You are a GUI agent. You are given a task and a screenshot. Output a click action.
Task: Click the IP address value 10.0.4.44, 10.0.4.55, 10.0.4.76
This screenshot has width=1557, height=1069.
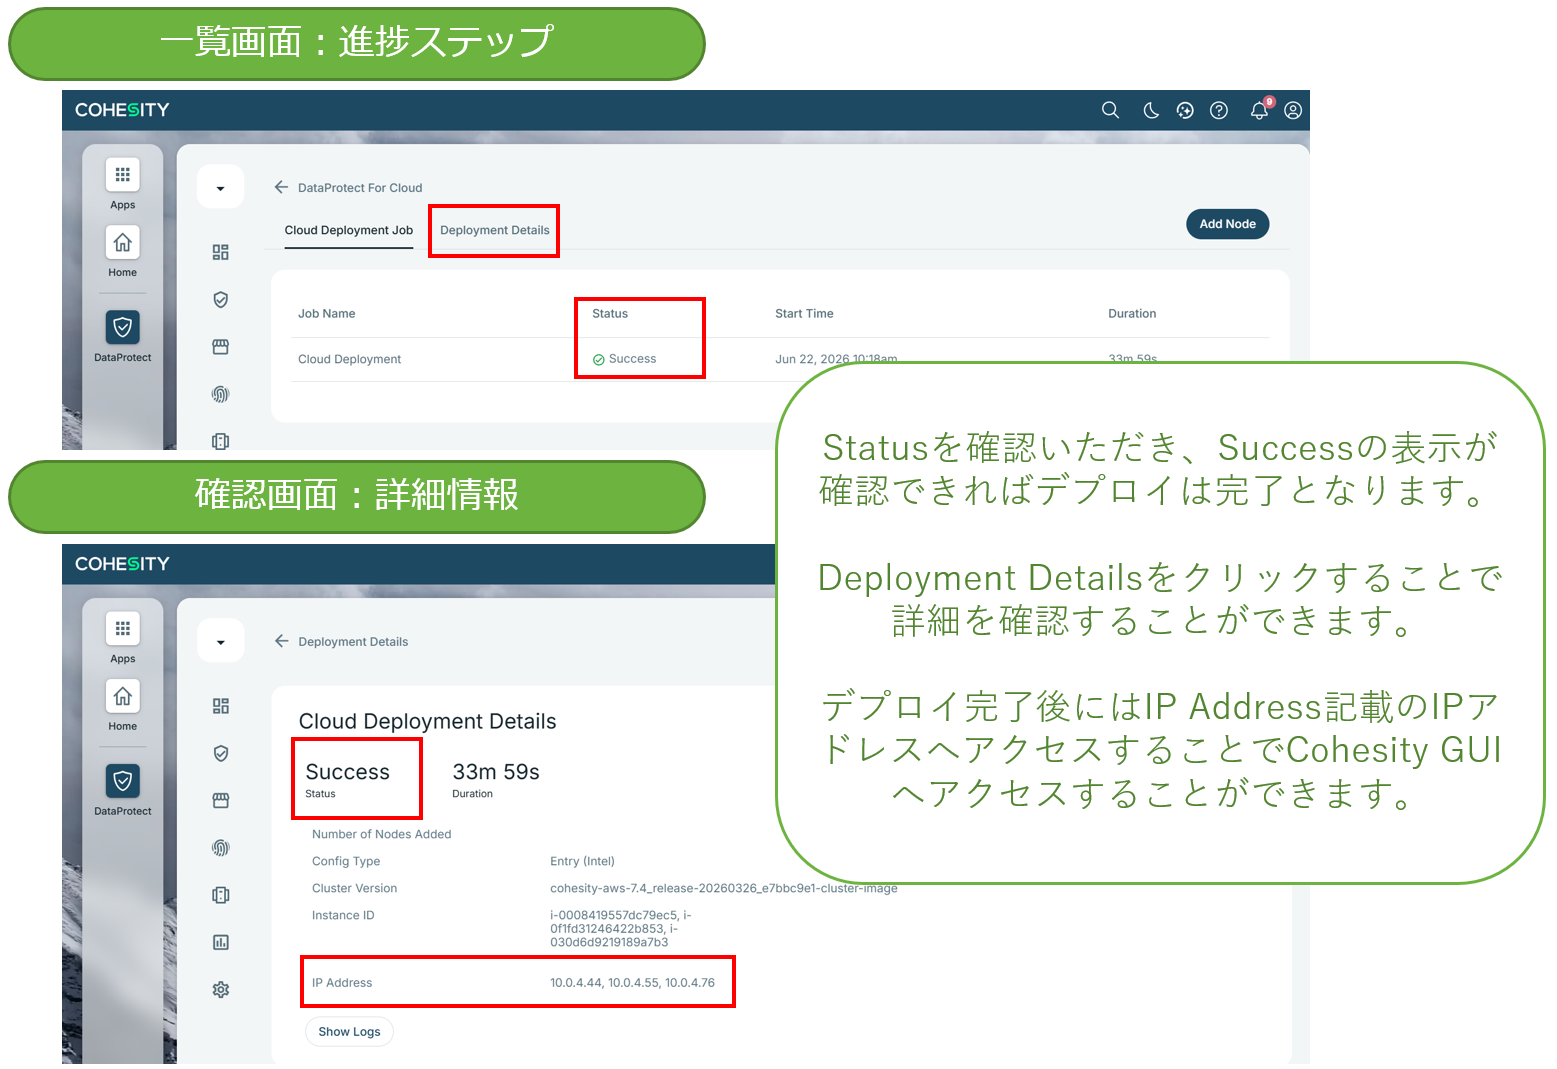(x=632, y=983)
